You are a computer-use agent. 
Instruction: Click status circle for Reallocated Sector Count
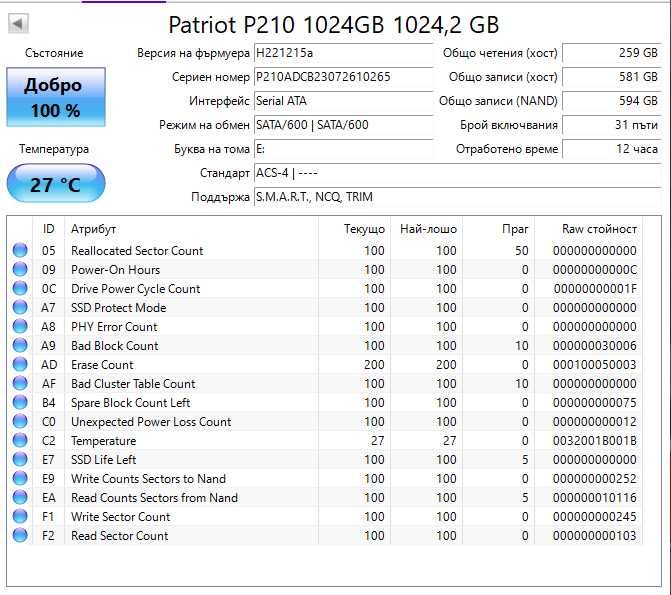pos(20,250)
